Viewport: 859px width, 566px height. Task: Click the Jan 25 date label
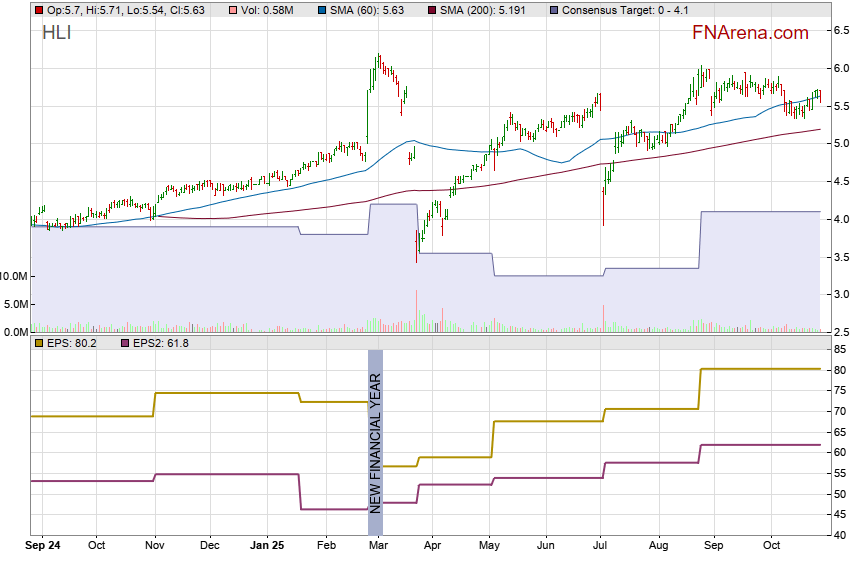click(x=267, y=546)
